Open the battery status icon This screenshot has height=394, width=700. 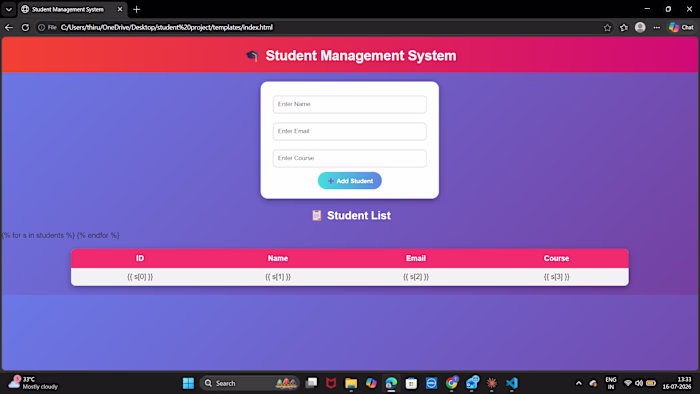651,383
